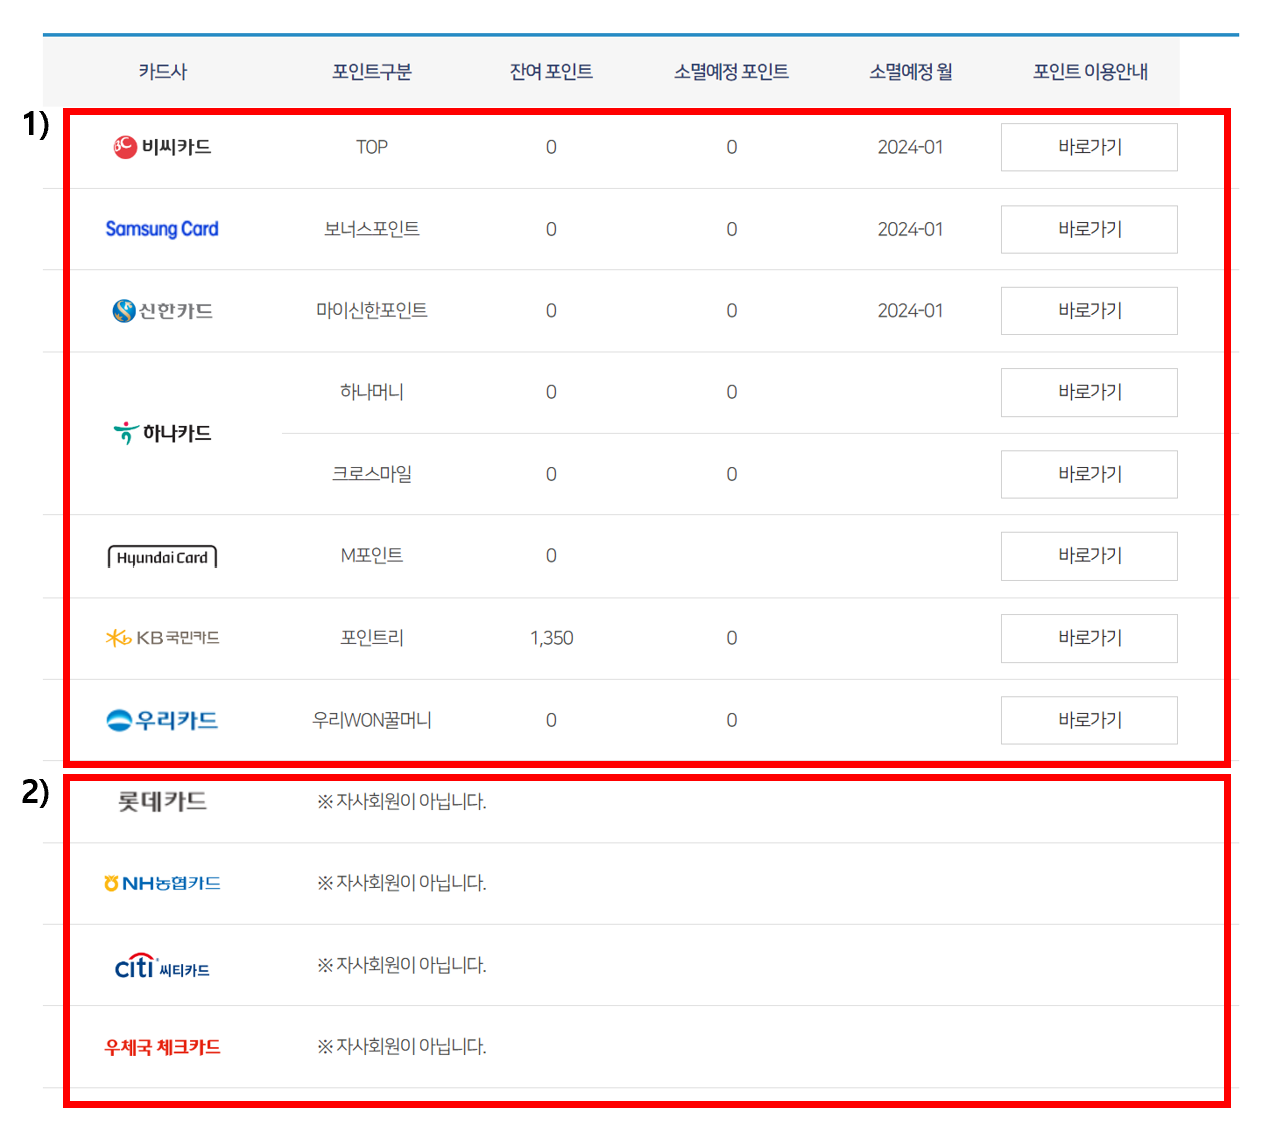This screenshot has height=1130, width=1276.
Task: Click the Samsung Card logo
Action: coord(162,229)
